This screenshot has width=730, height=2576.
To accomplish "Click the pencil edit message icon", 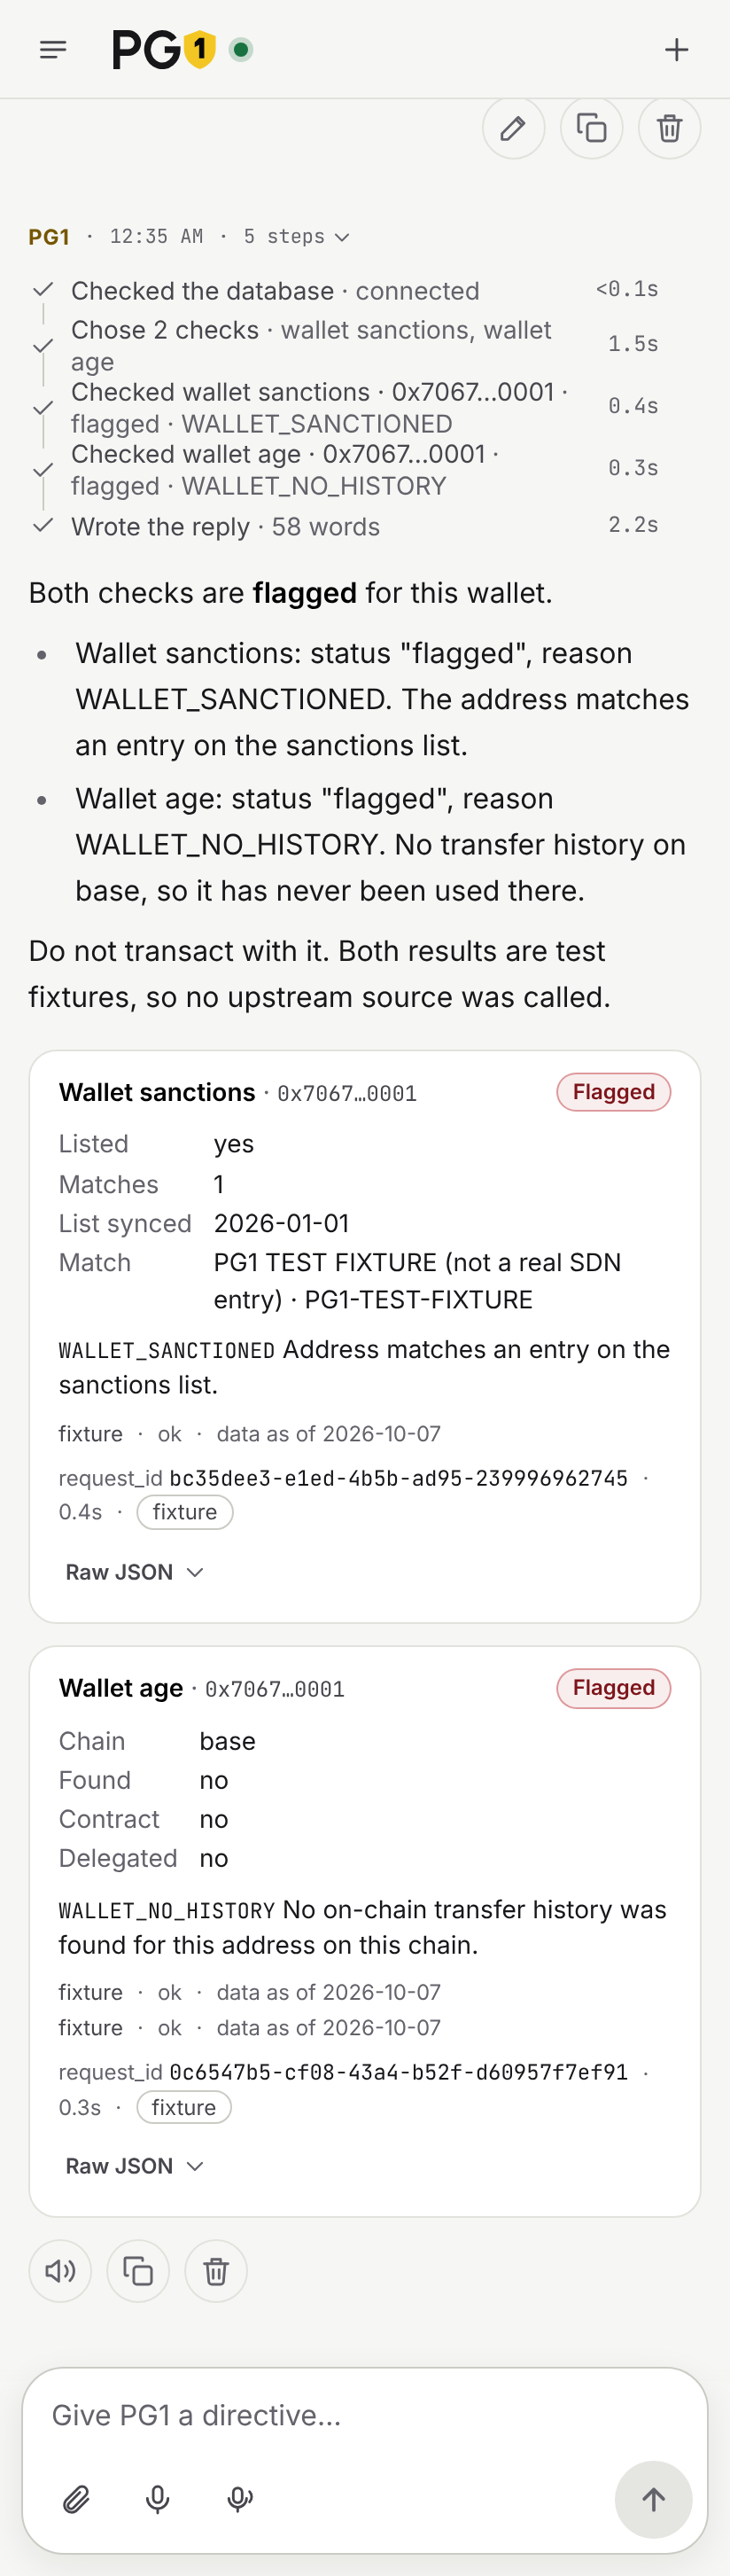I will pyautogui.click(x=513, y=128).
